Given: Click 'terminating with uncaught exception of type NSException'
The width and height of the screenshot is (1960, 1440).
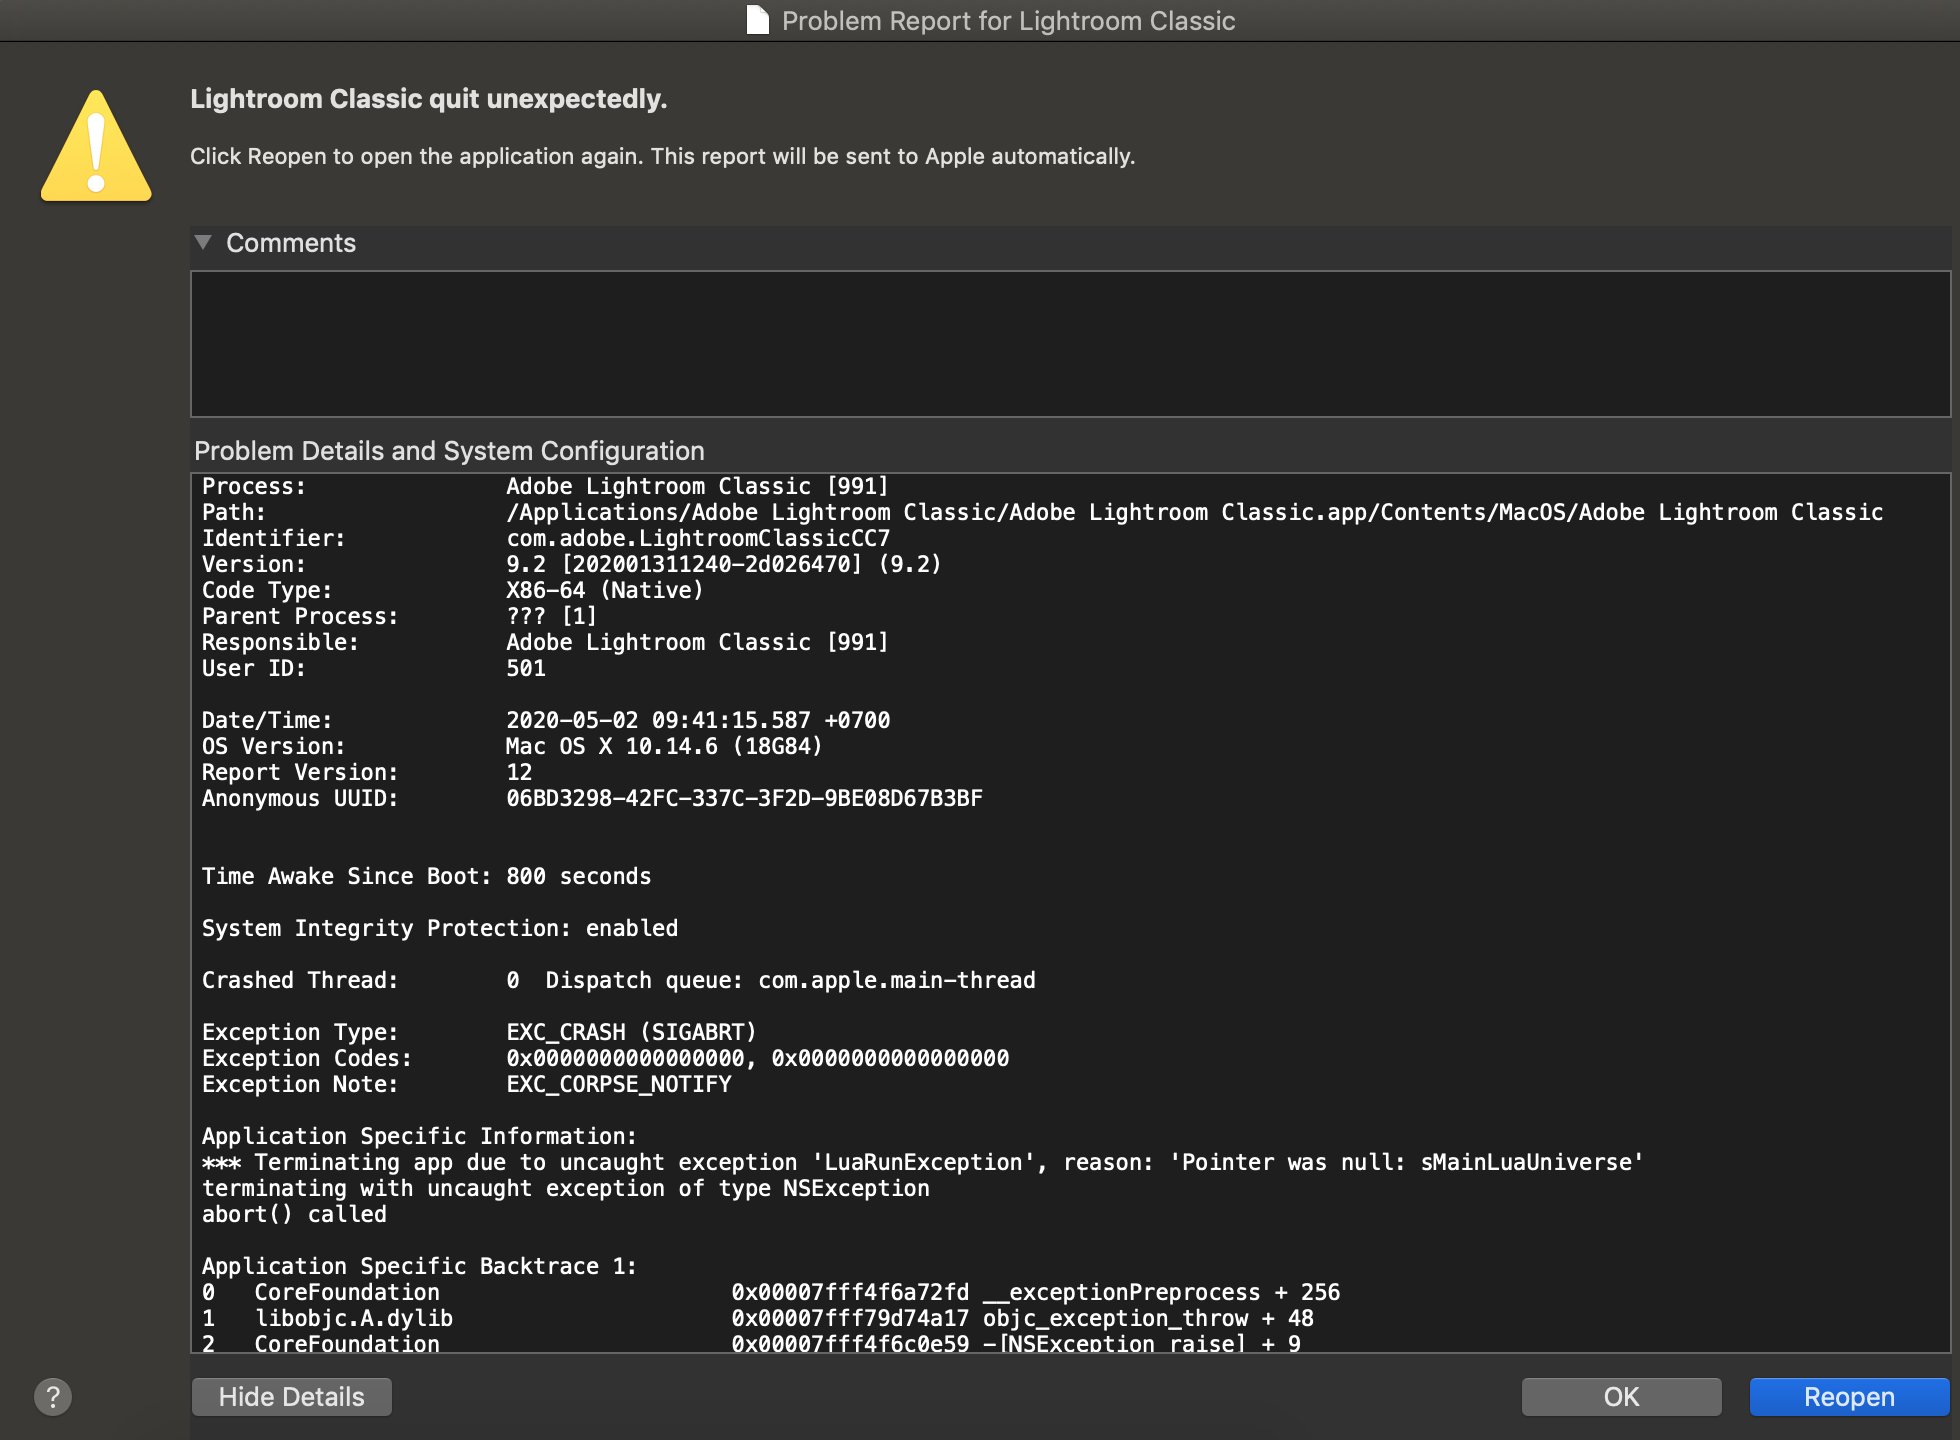Looking at the screenshot, I should [x=566, y=1188].
